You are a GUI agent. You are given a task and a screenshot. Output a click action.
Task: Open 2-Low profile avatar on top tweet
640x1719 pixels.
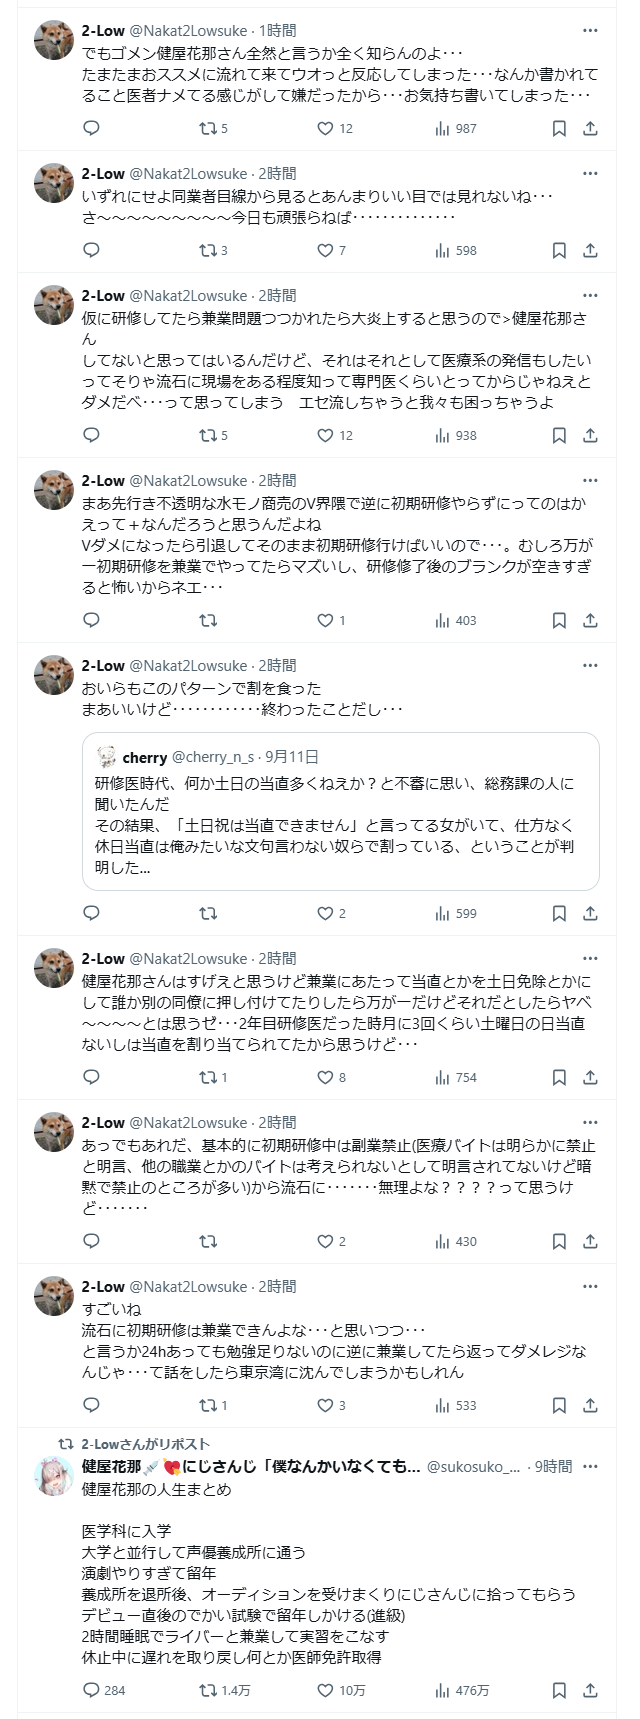[54, 40]
